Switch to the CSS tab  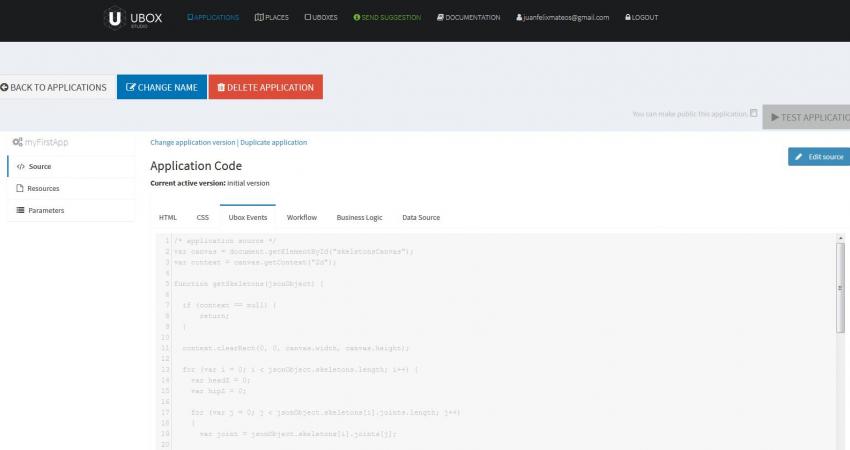[203, 217]
